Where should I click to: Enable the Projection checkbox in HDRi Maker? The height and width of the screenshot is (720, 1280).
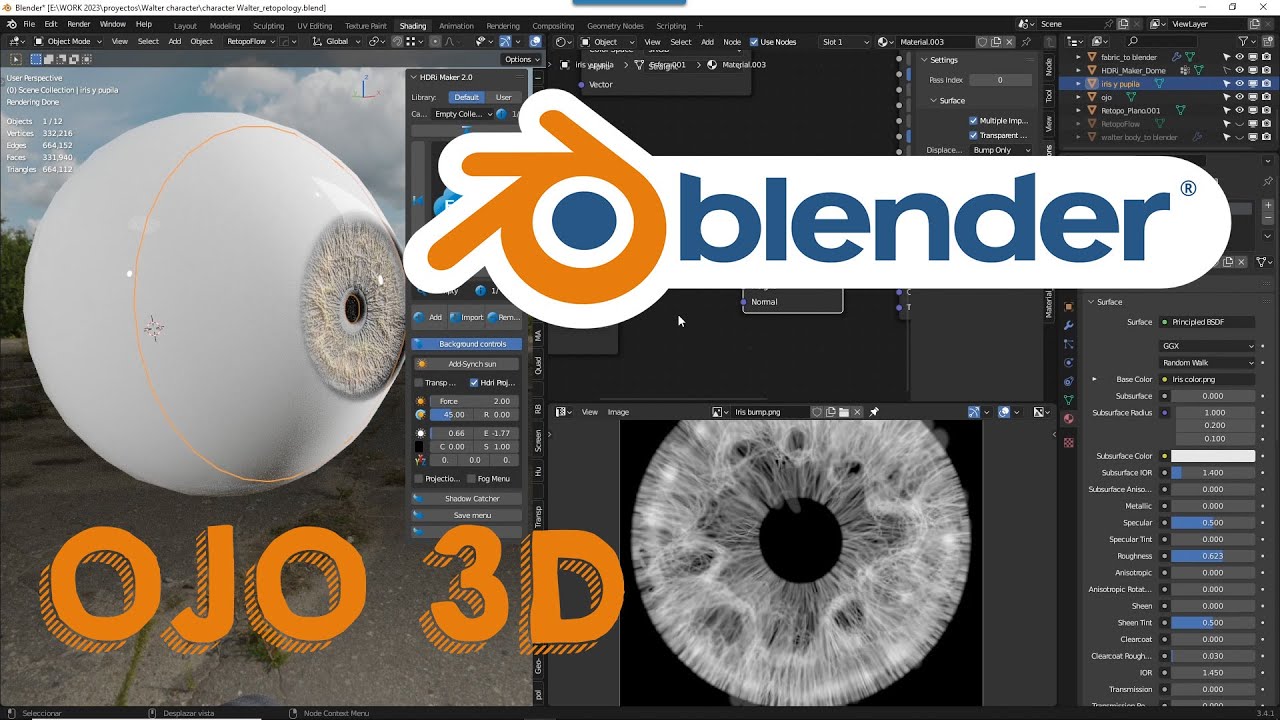(419, 479)
